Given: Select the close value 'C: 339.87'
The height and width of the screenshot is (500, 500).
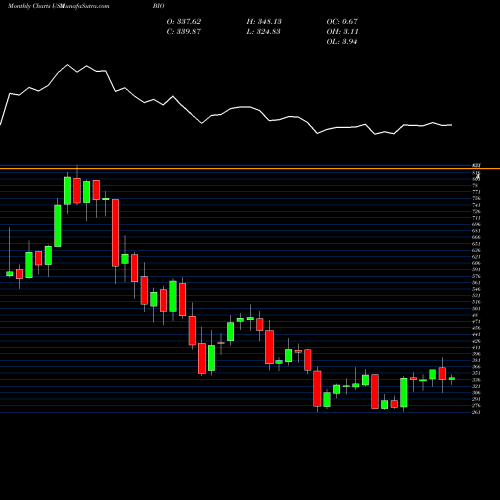Looking at the screenshot, I should [x=184, y=31].
